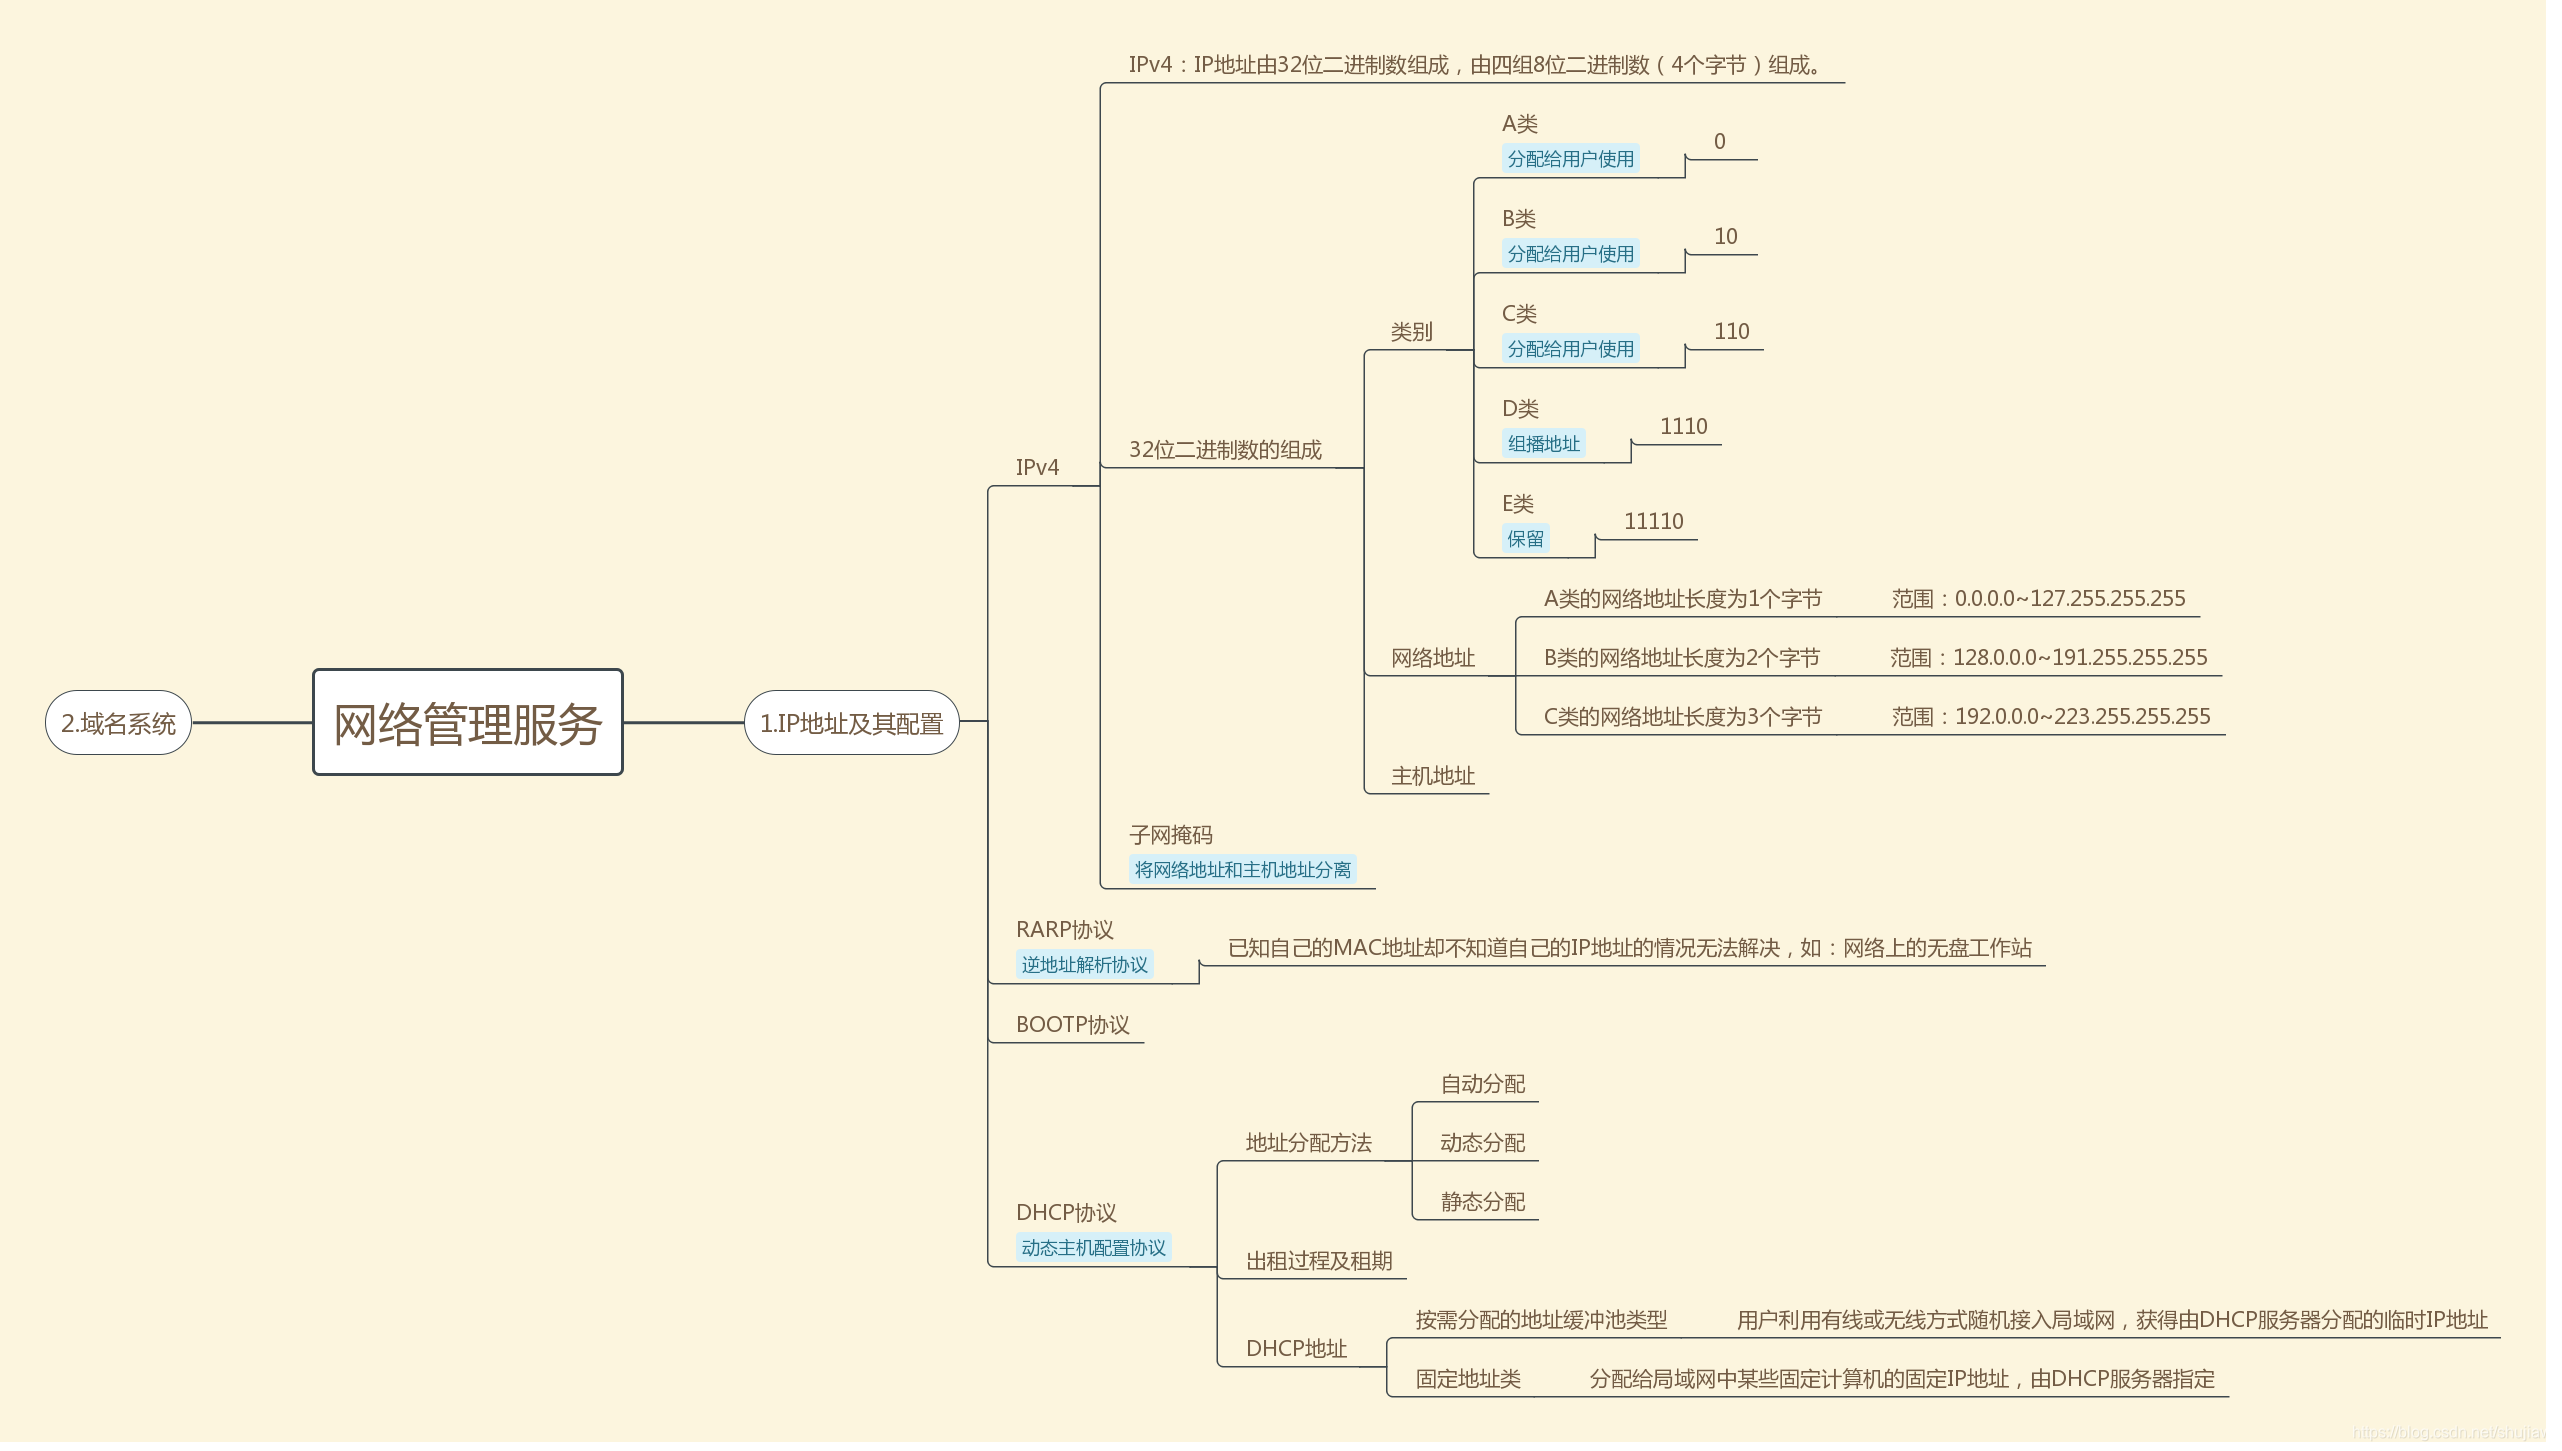Select the 已知自己的MAC地址 description node

tap(1629, 948)
